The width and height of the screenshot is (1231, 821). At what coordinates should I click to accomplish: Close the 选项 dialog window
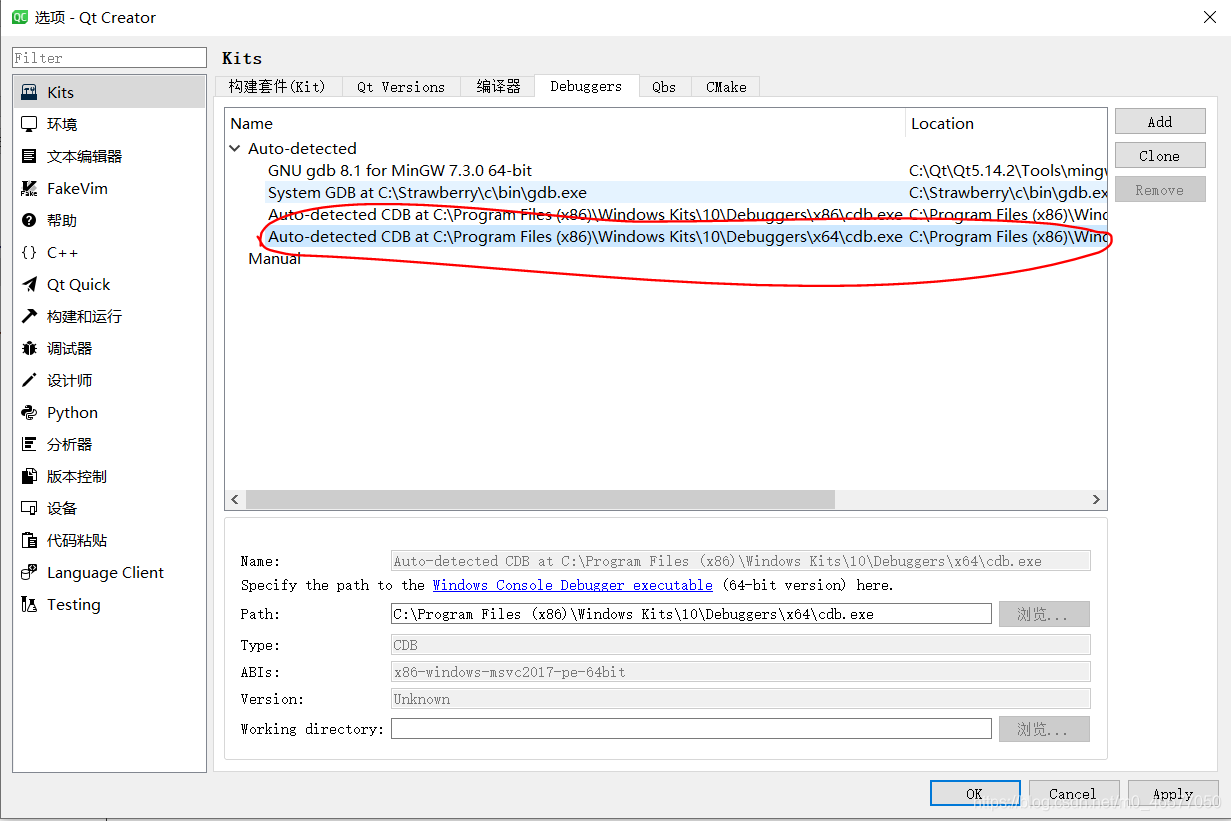pyautogui.click(x=1209, y=17)
